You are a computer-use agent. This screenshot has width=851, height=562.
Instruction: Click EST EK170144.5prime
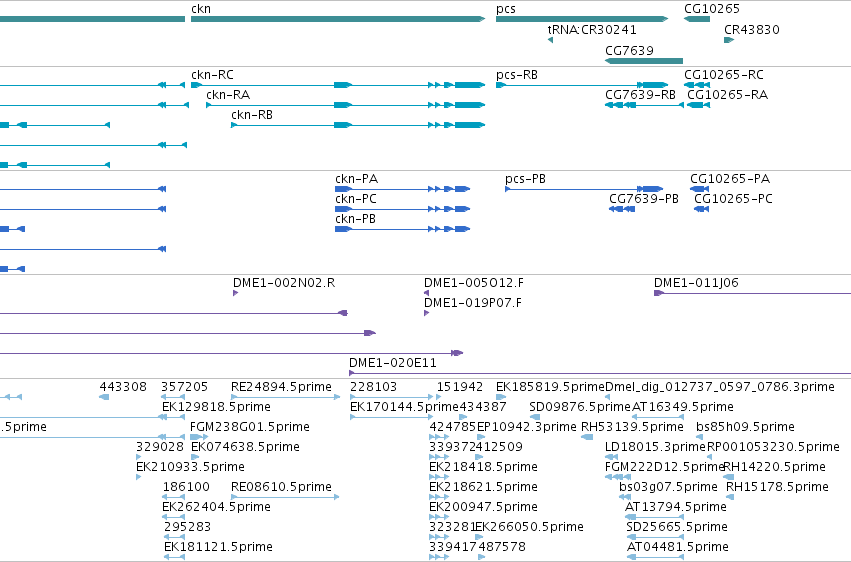404,407
